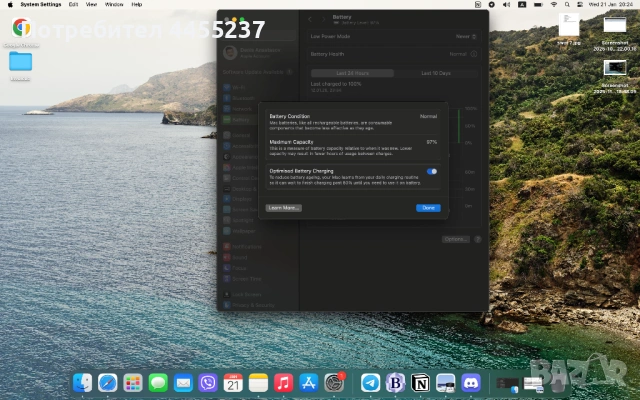
Task: Click the Battery Condition Normal value
Action: pyautogui.click(x=429, y=116)
